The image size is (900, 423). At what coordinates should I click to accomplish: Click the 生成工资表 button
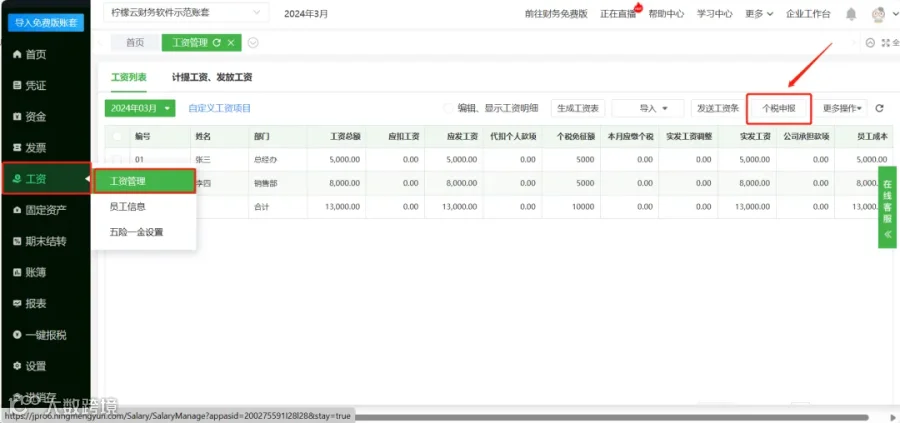(x=578, y=108)
